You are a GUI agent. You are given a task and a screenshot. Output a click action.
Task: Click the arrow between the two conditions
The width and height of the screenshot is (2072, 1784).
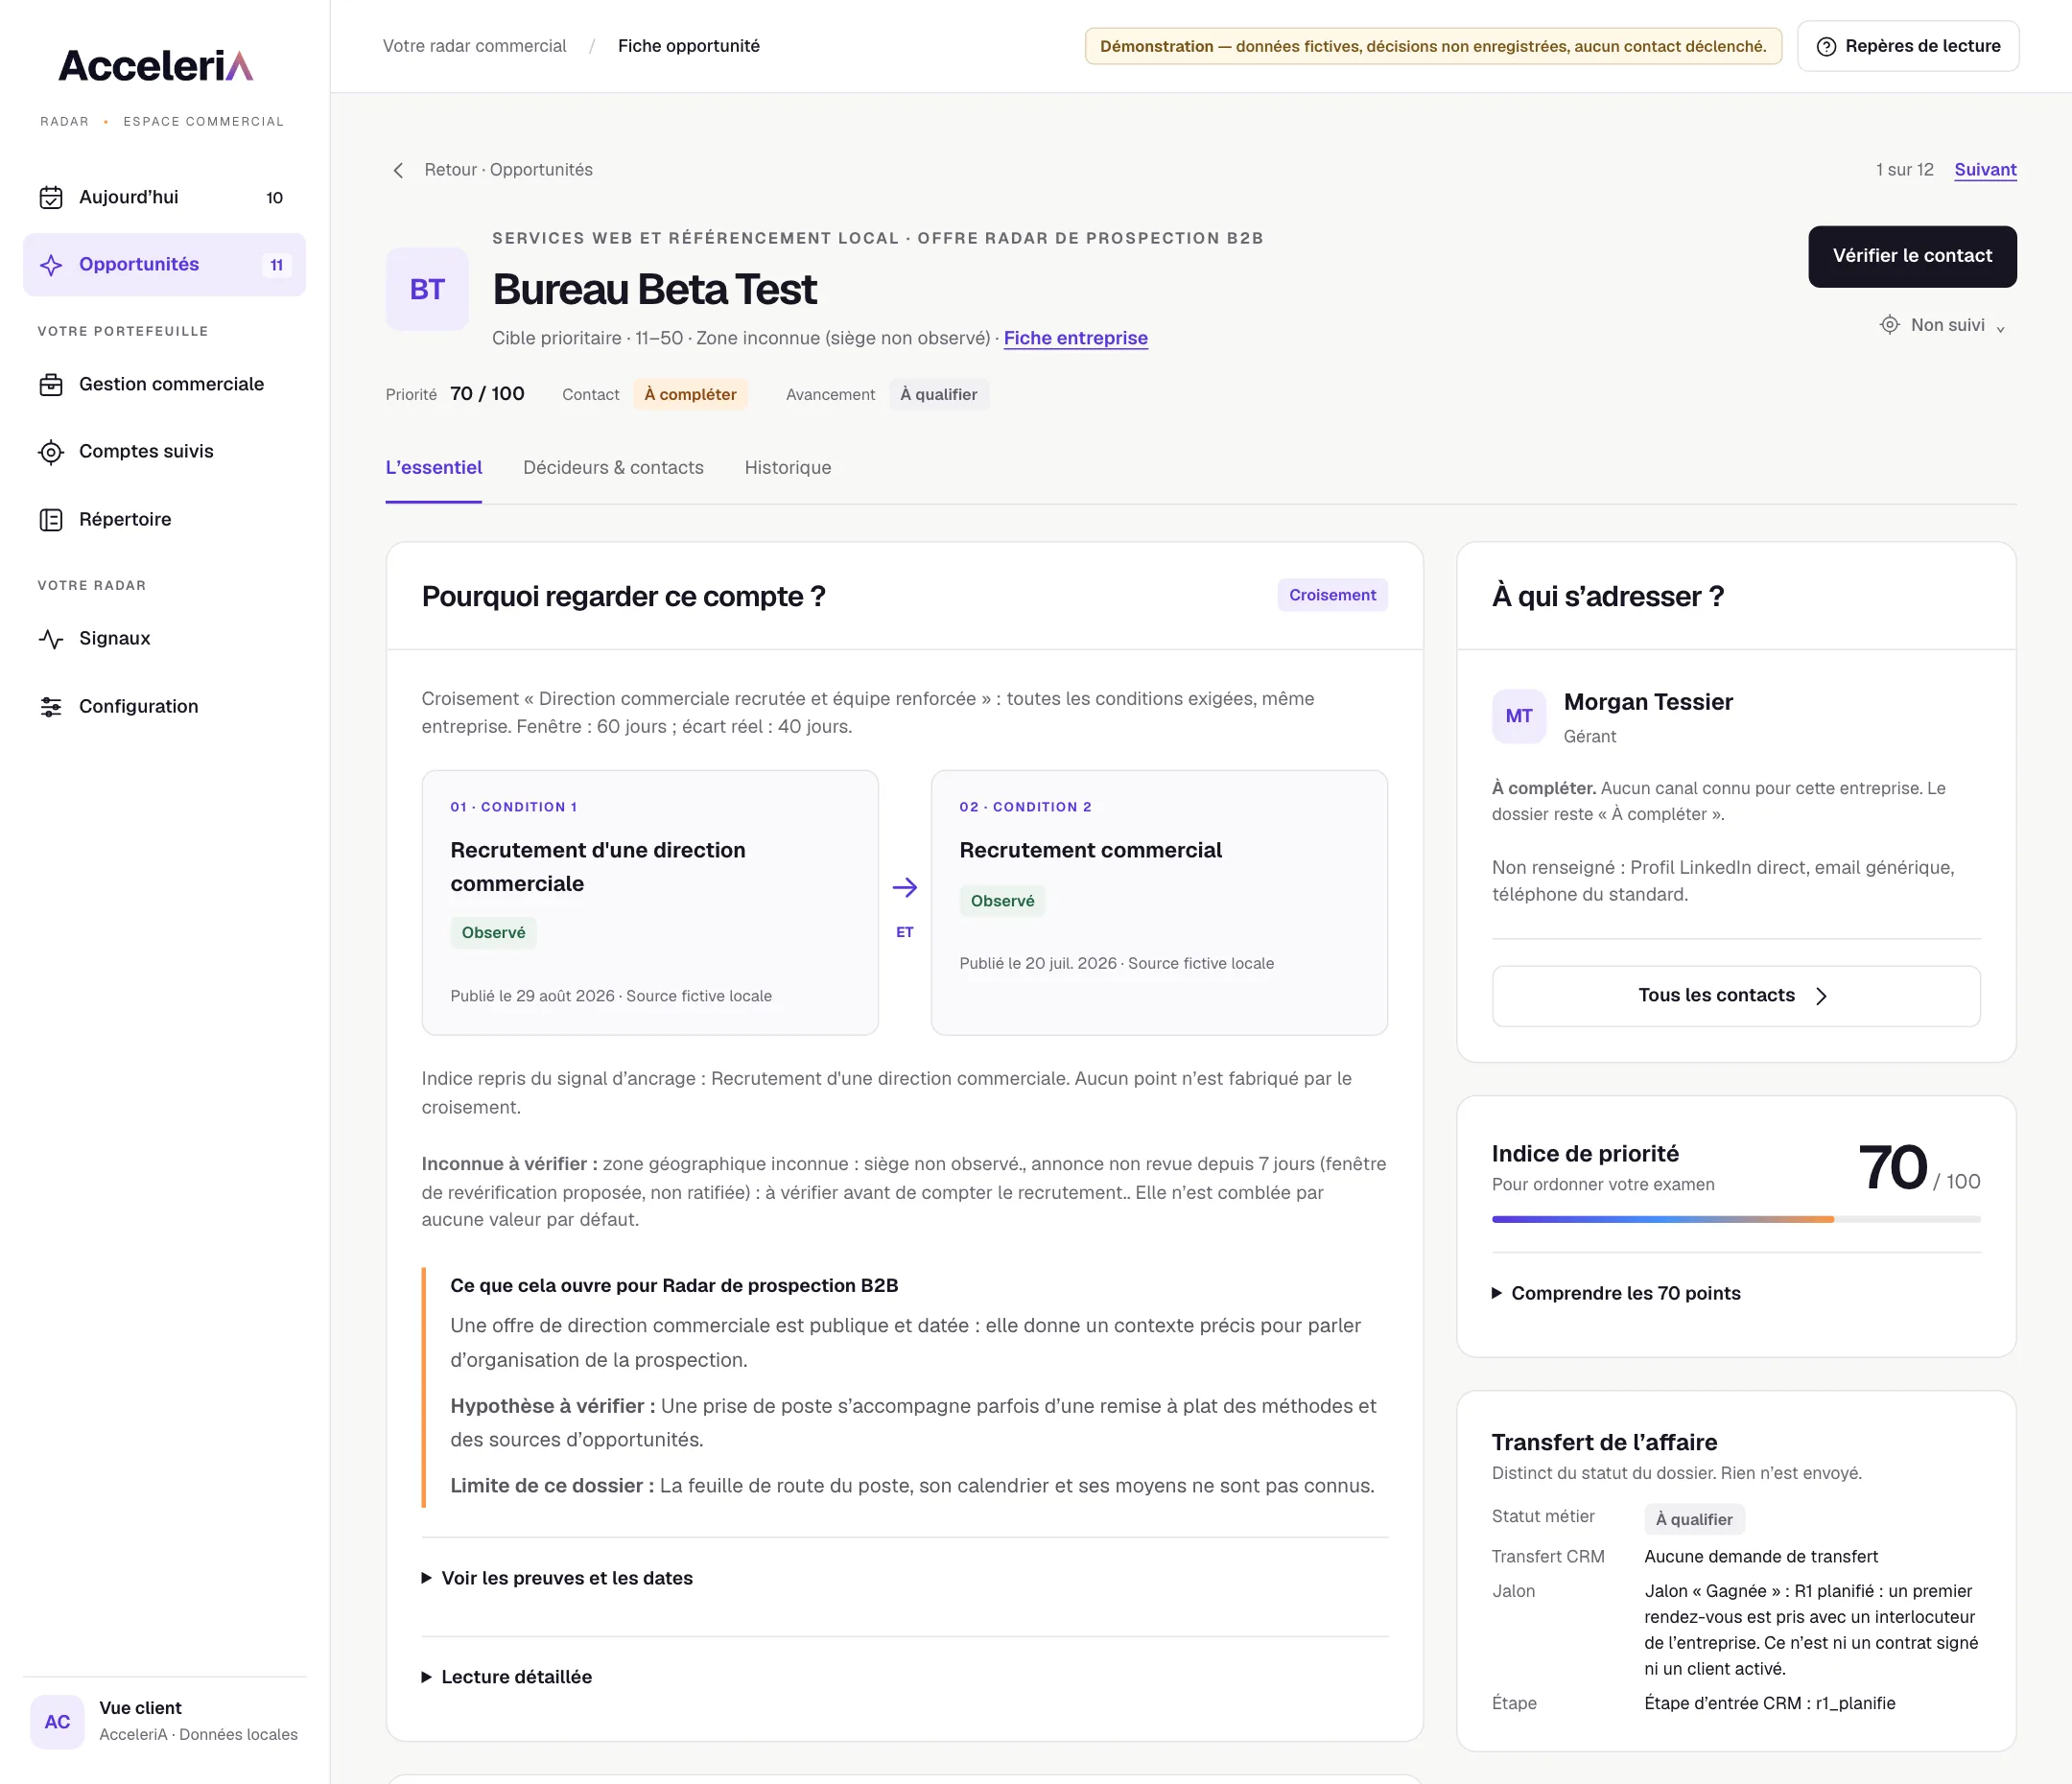tap(905, 887)
